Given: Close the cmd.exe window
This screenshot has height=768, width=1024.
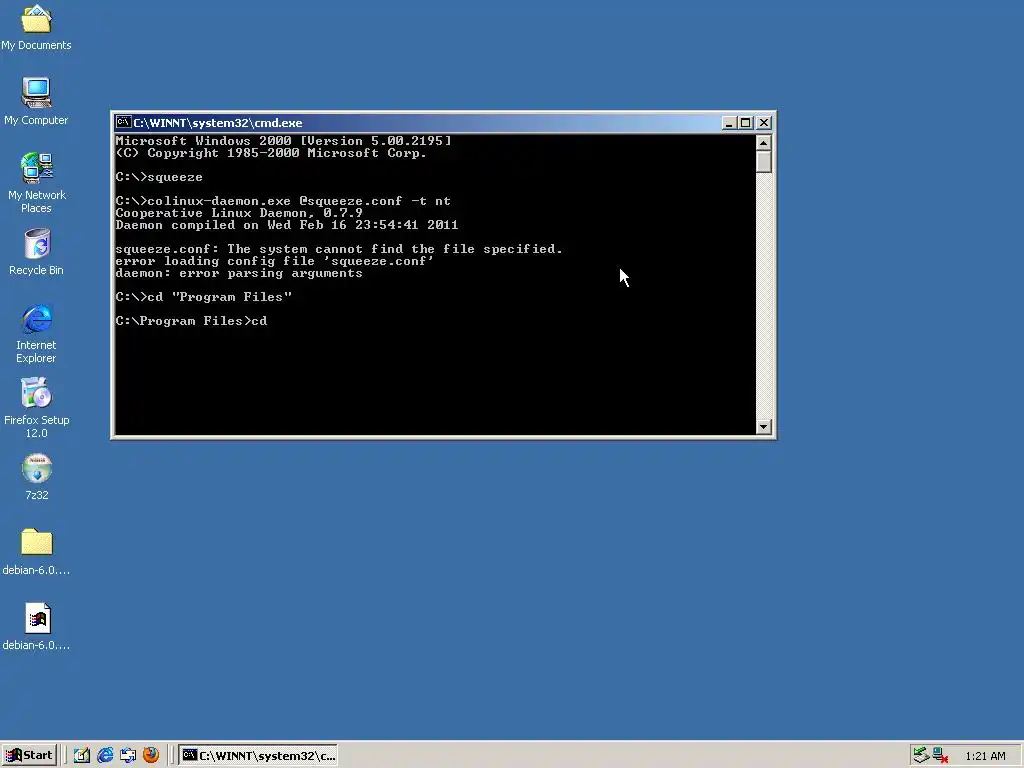Looking at the screenshot, I should [x=764, y=123].
